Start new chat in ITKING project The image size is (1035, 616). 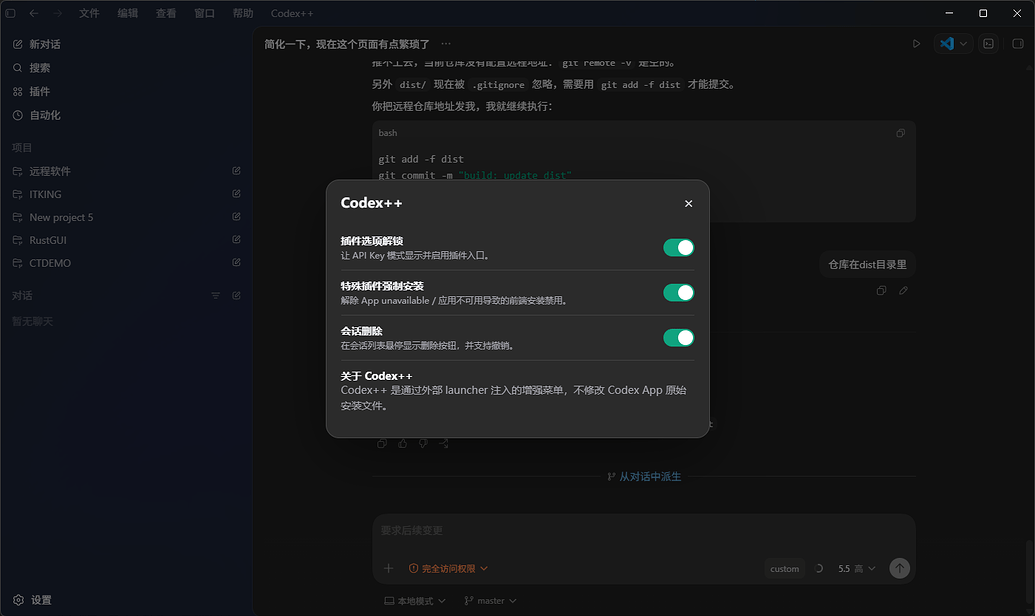coord(236,193)
